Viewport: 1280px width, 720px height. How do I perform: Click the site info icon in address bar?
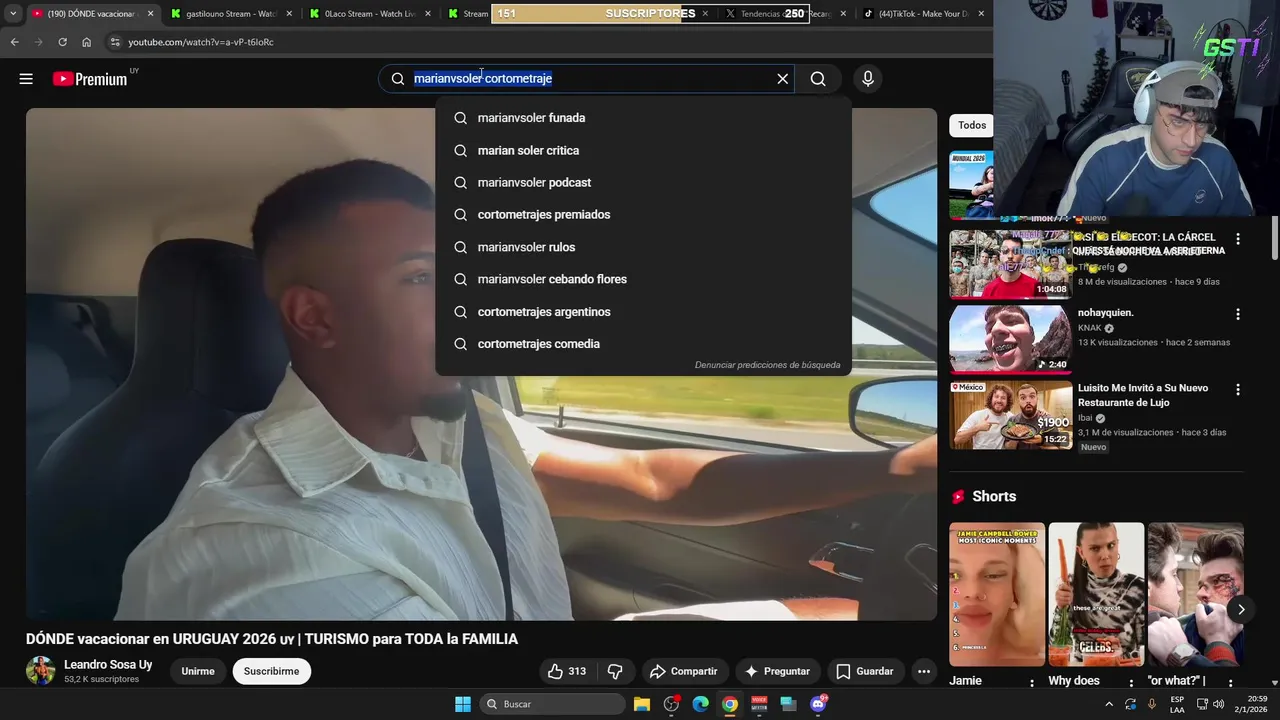(115, 42)
